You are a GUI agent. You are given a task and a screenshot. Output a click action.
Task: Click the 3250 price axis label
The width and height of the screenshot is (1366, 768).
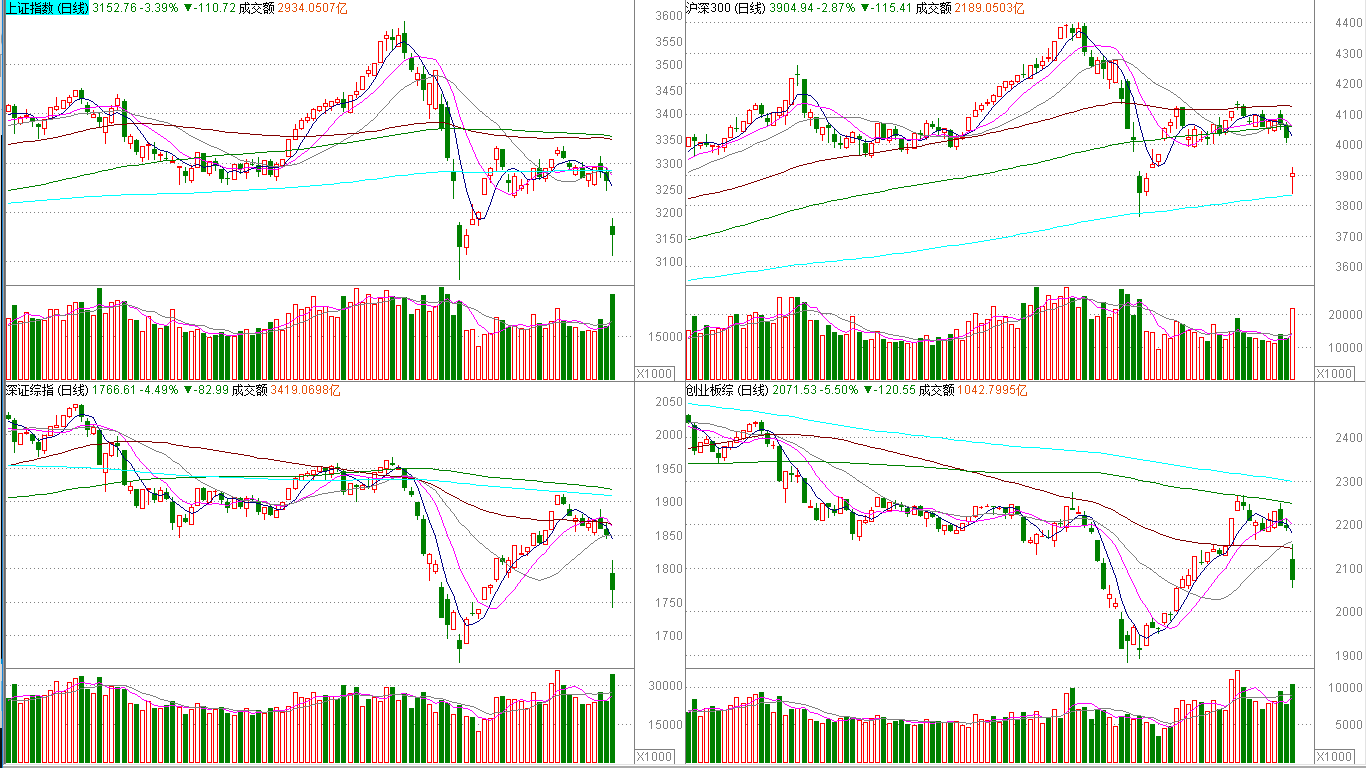(x=668, y=189)
